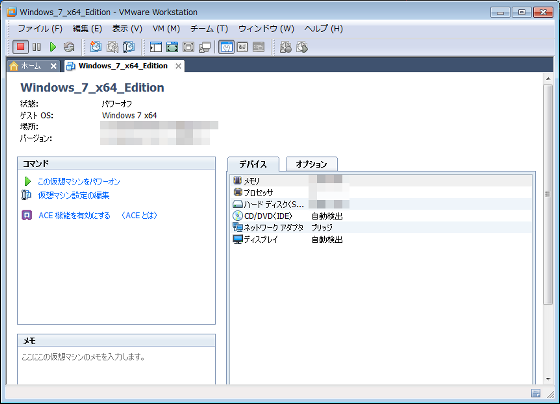
Task: Click the Revert to snapshot toolbar icon
Action: [x=112, y=47]
